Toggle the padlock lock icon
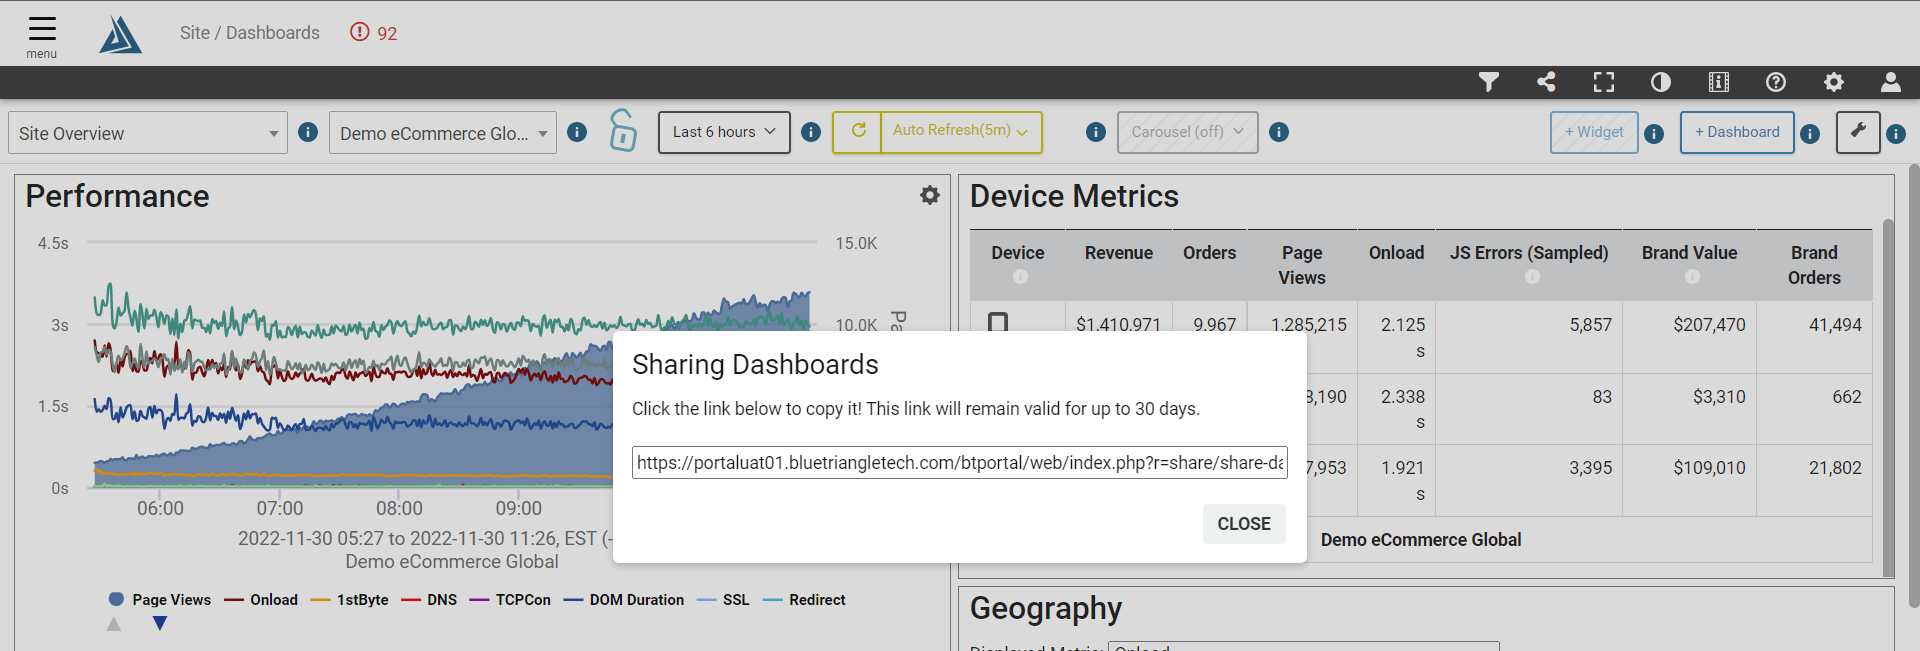The width and height of the screenshot is (1920, 651). [x=623, y=130]
